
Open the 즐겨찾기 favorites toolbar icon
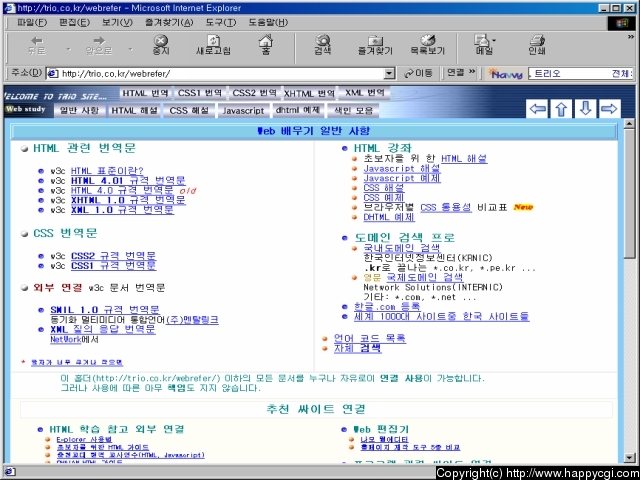375,45
